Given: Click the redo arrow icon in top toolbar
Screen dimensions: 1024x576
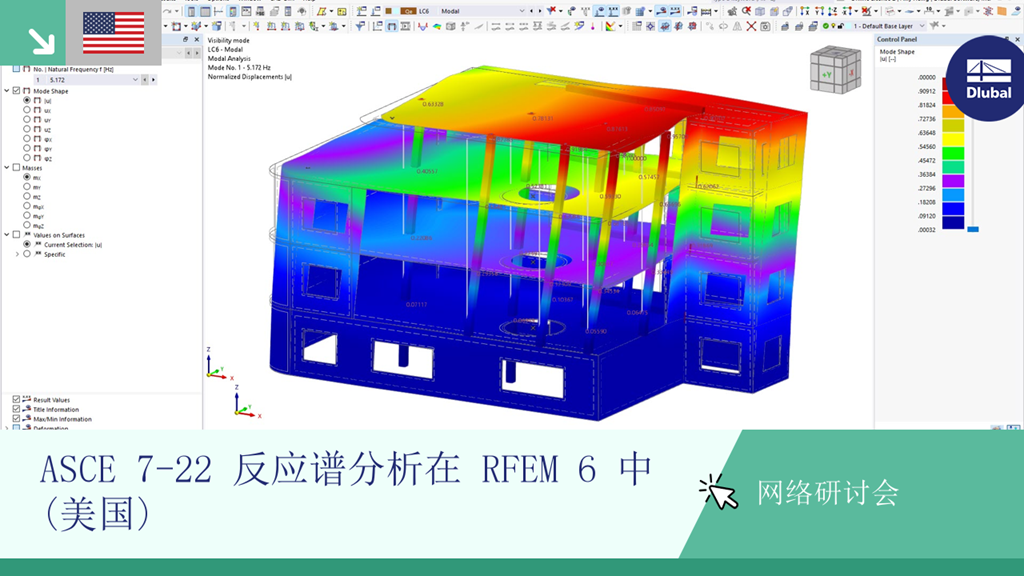Looking at the screenshot, I should click(167, 11).
